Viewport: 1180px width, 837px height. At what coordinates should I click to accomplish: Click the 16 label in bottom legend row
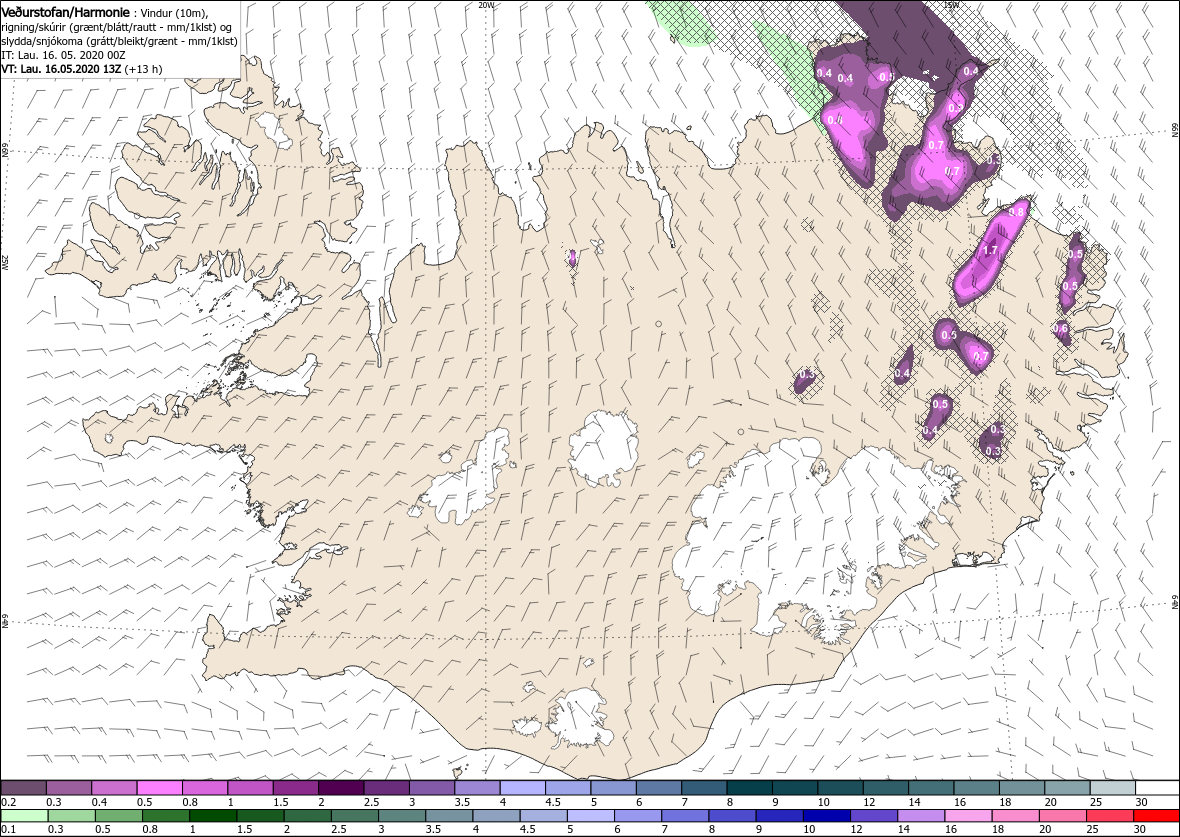pos(950,829)
